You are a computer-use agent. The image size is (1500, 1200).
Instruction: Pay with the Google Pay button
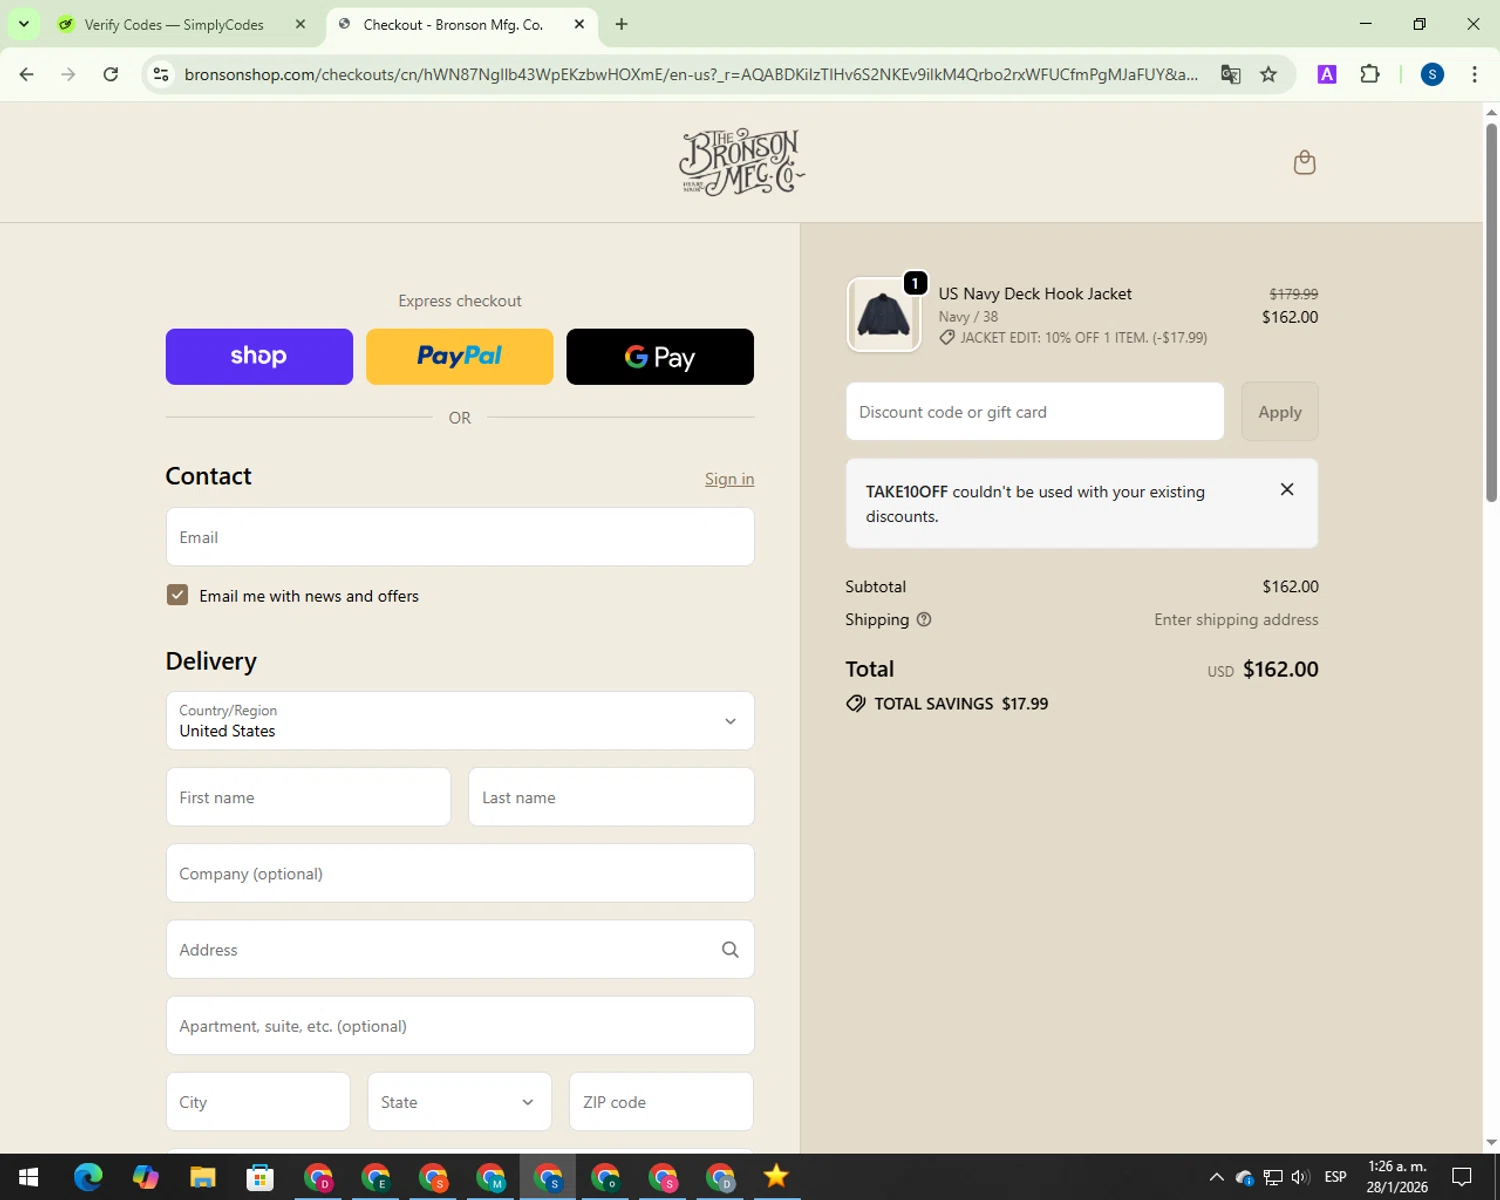(660, 356)
